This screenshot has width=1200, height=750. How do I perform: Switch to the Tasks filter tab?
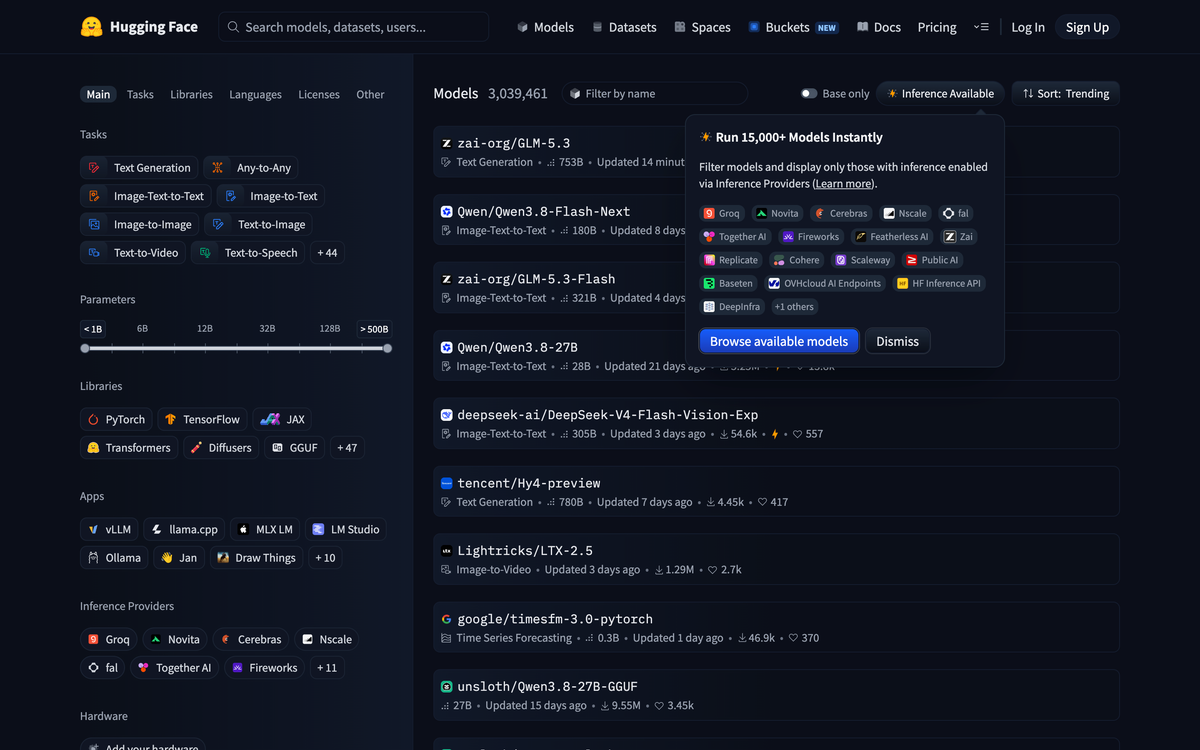(x=140, y=94)
